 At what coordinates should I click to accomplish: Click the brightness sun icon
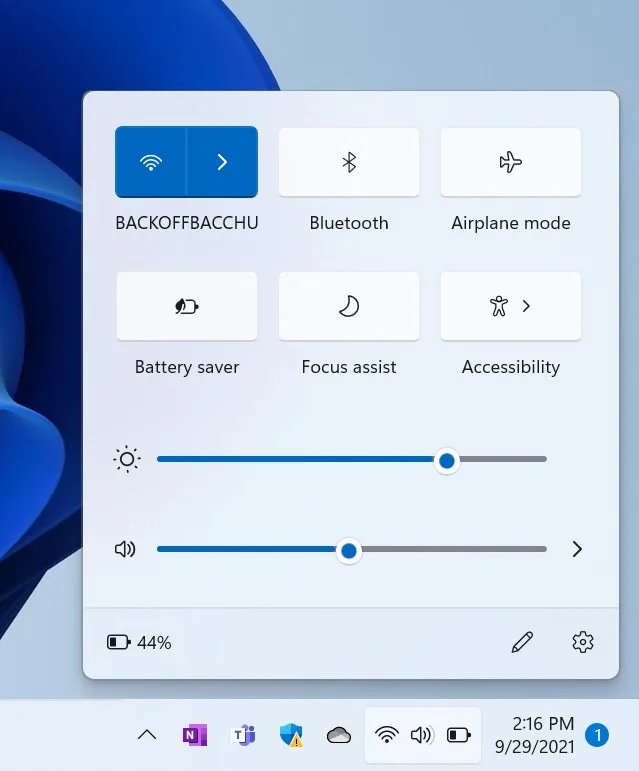[127, 460]
